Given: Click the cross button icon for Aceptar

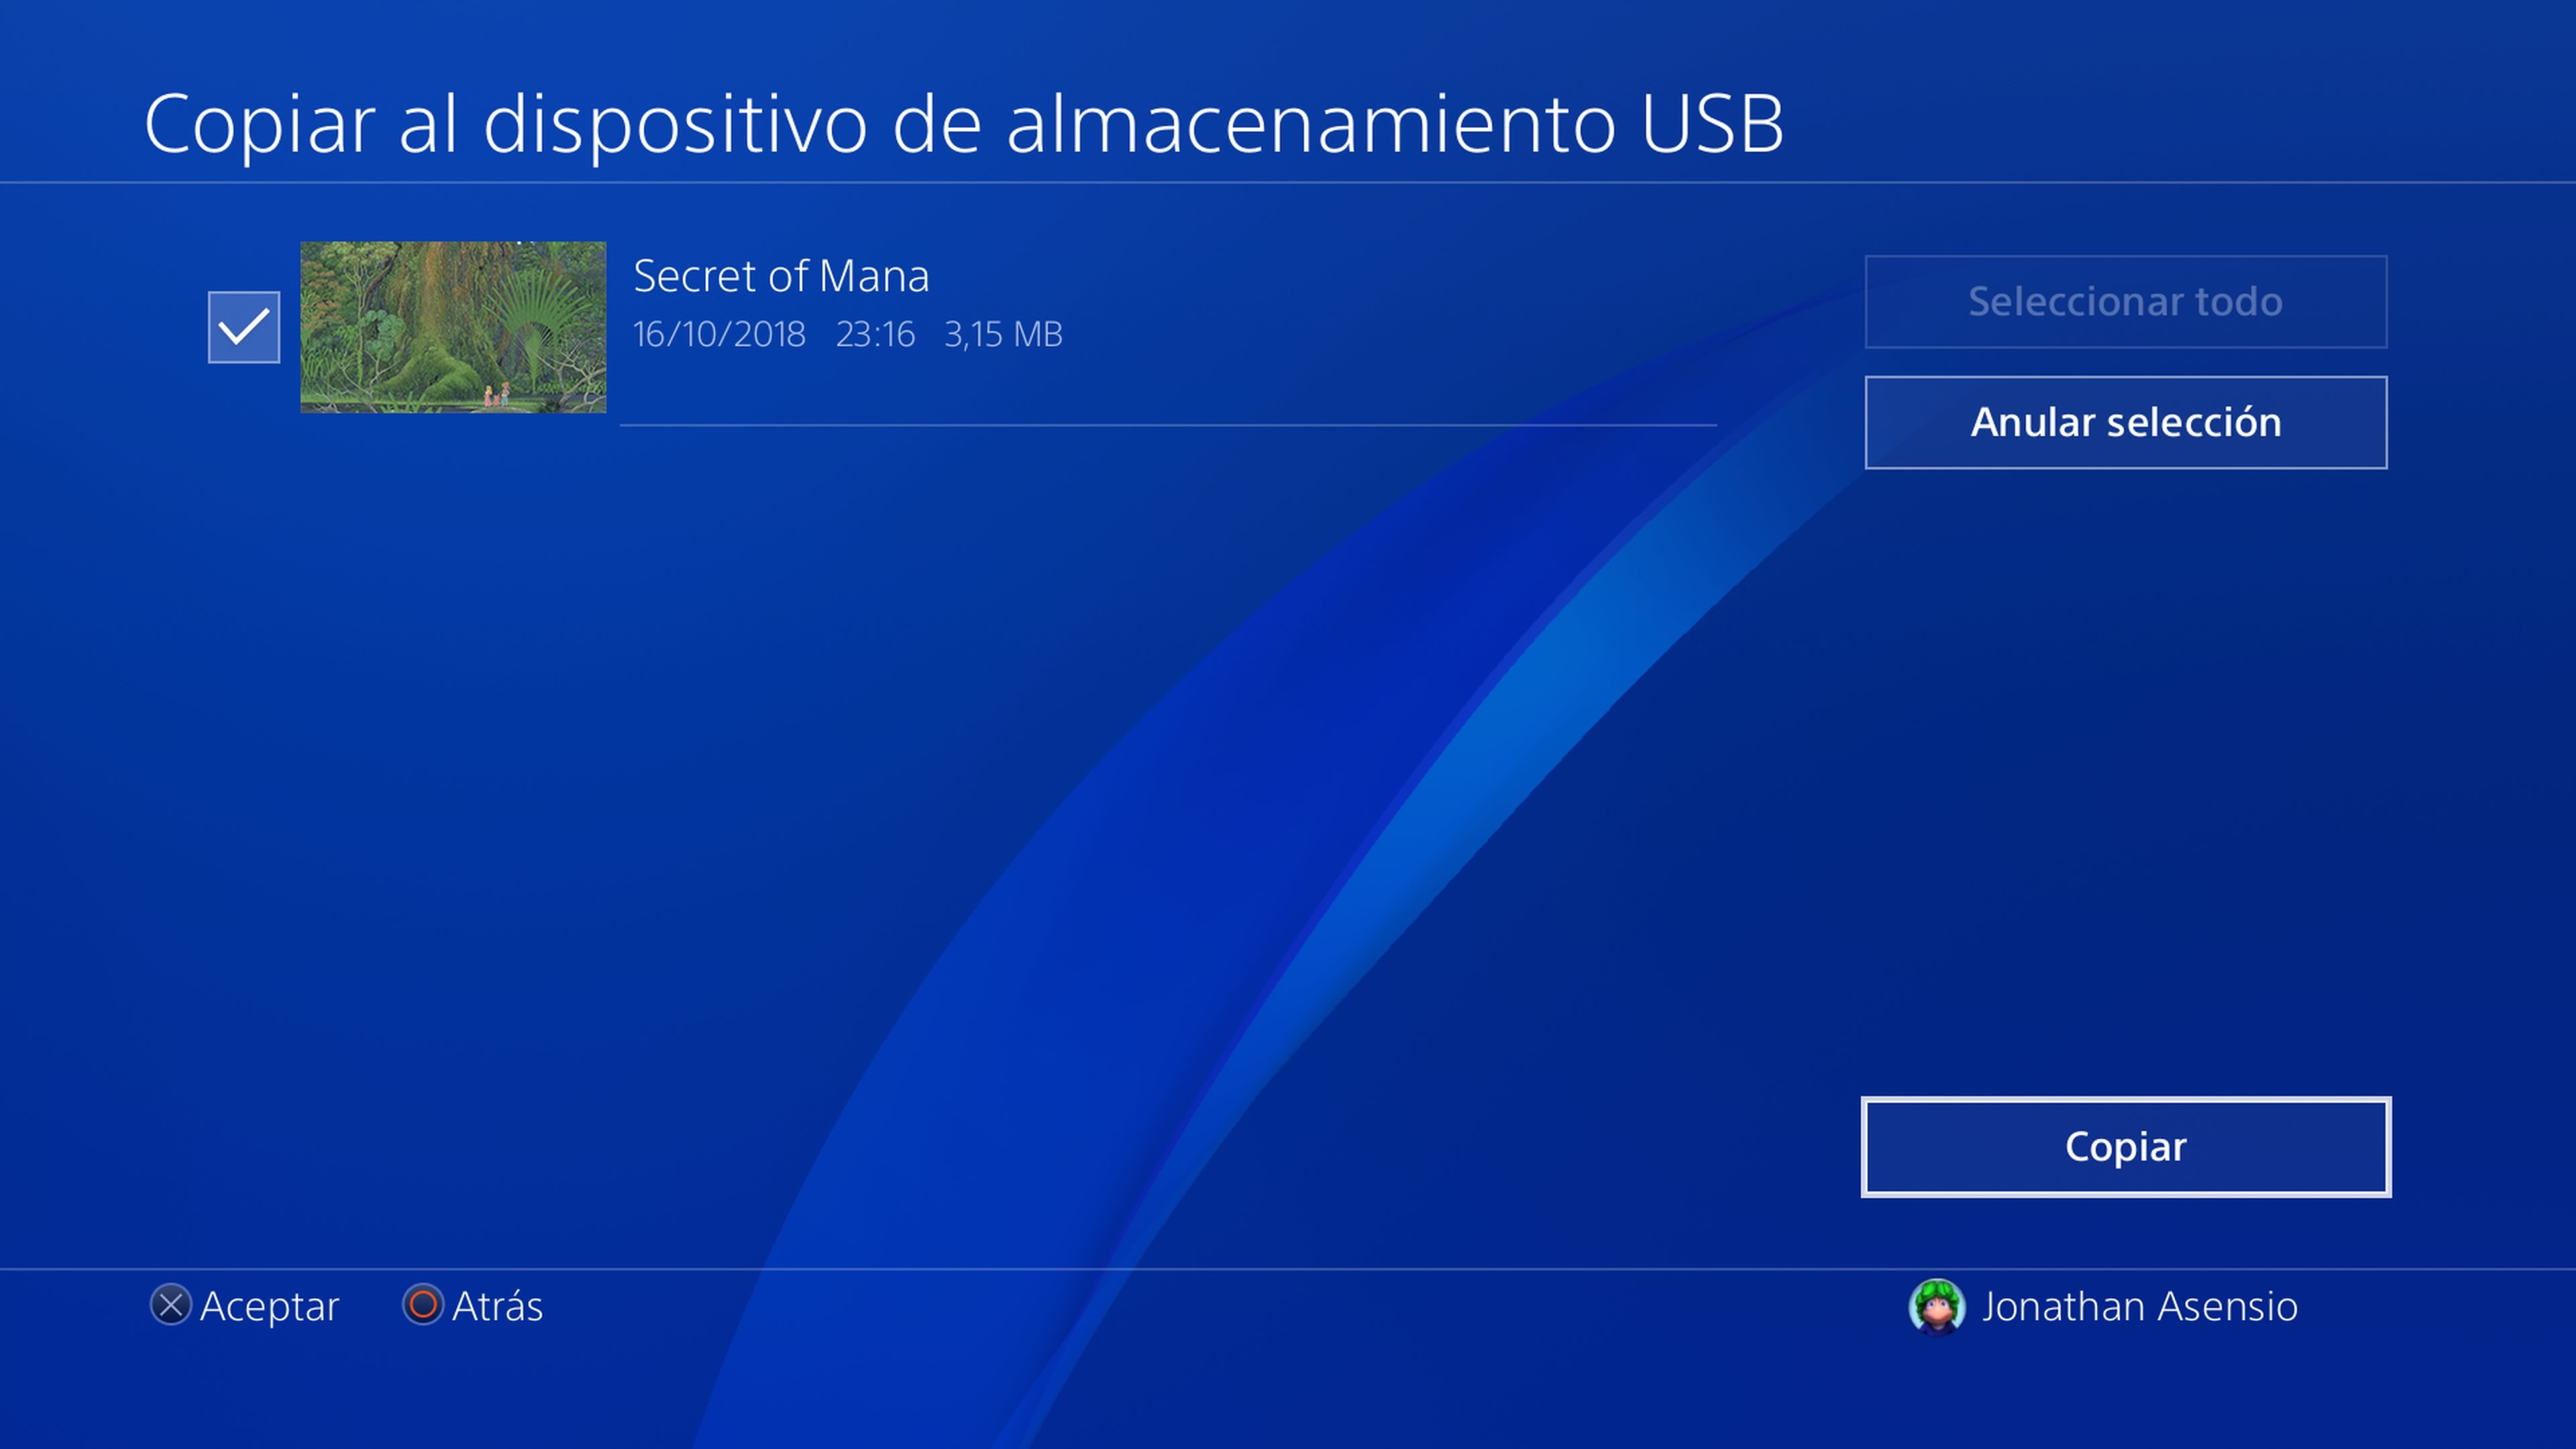Looking at the screenshot, I should [x=171, y=1305].
